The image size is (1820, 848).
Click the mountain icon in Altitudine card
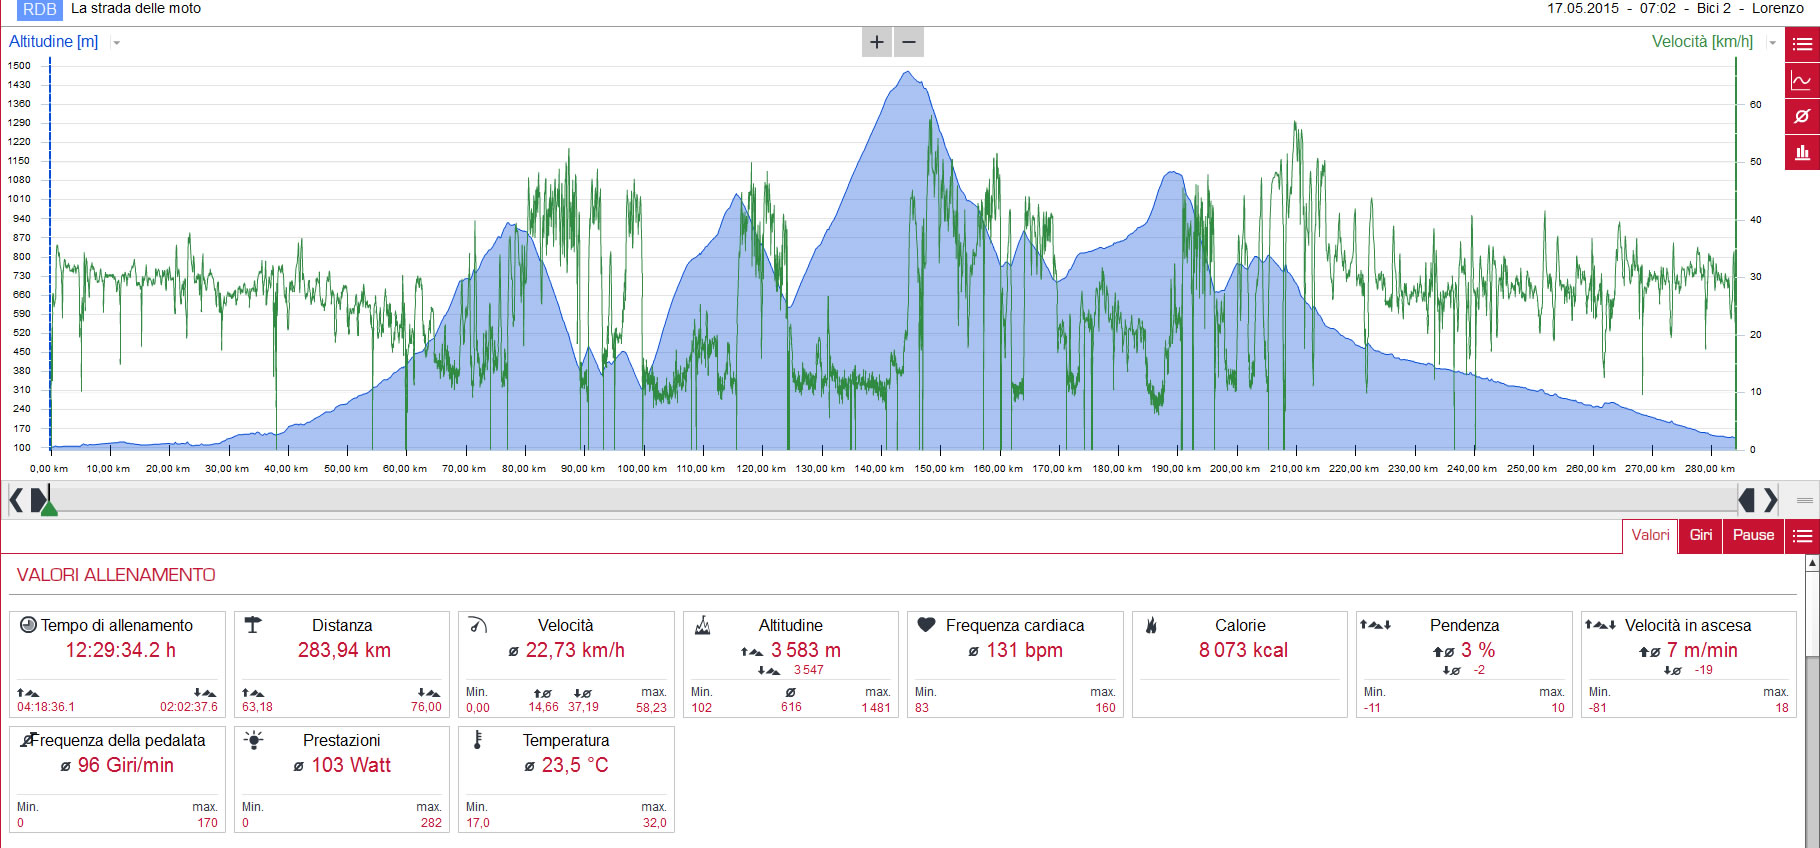coord(703,625)
